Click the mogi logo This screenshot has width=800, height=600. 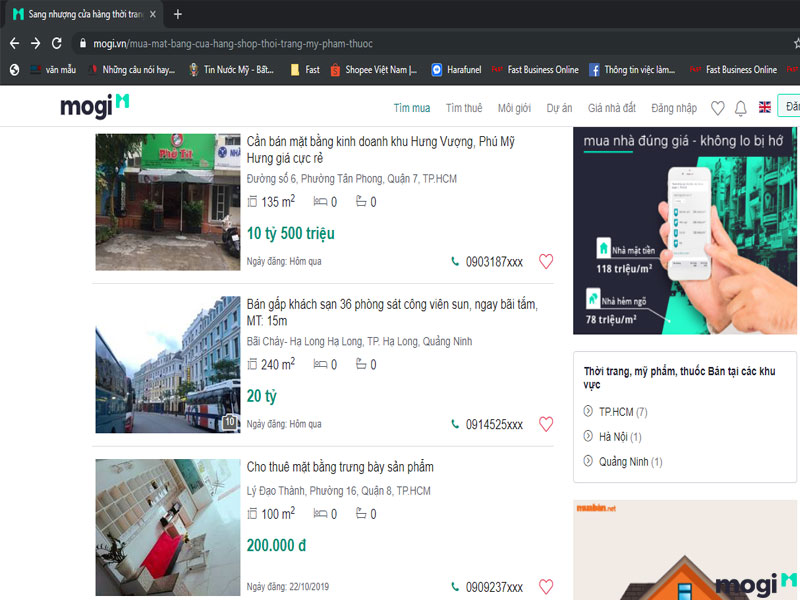pos(95,106)
